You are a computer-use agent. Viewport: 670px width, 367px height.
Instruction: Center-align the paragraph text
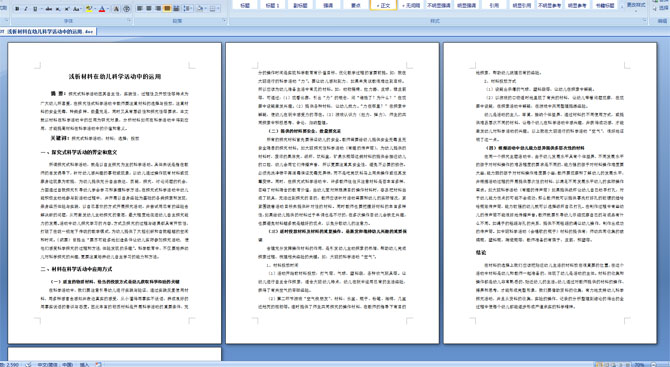(x=149, y=8)
